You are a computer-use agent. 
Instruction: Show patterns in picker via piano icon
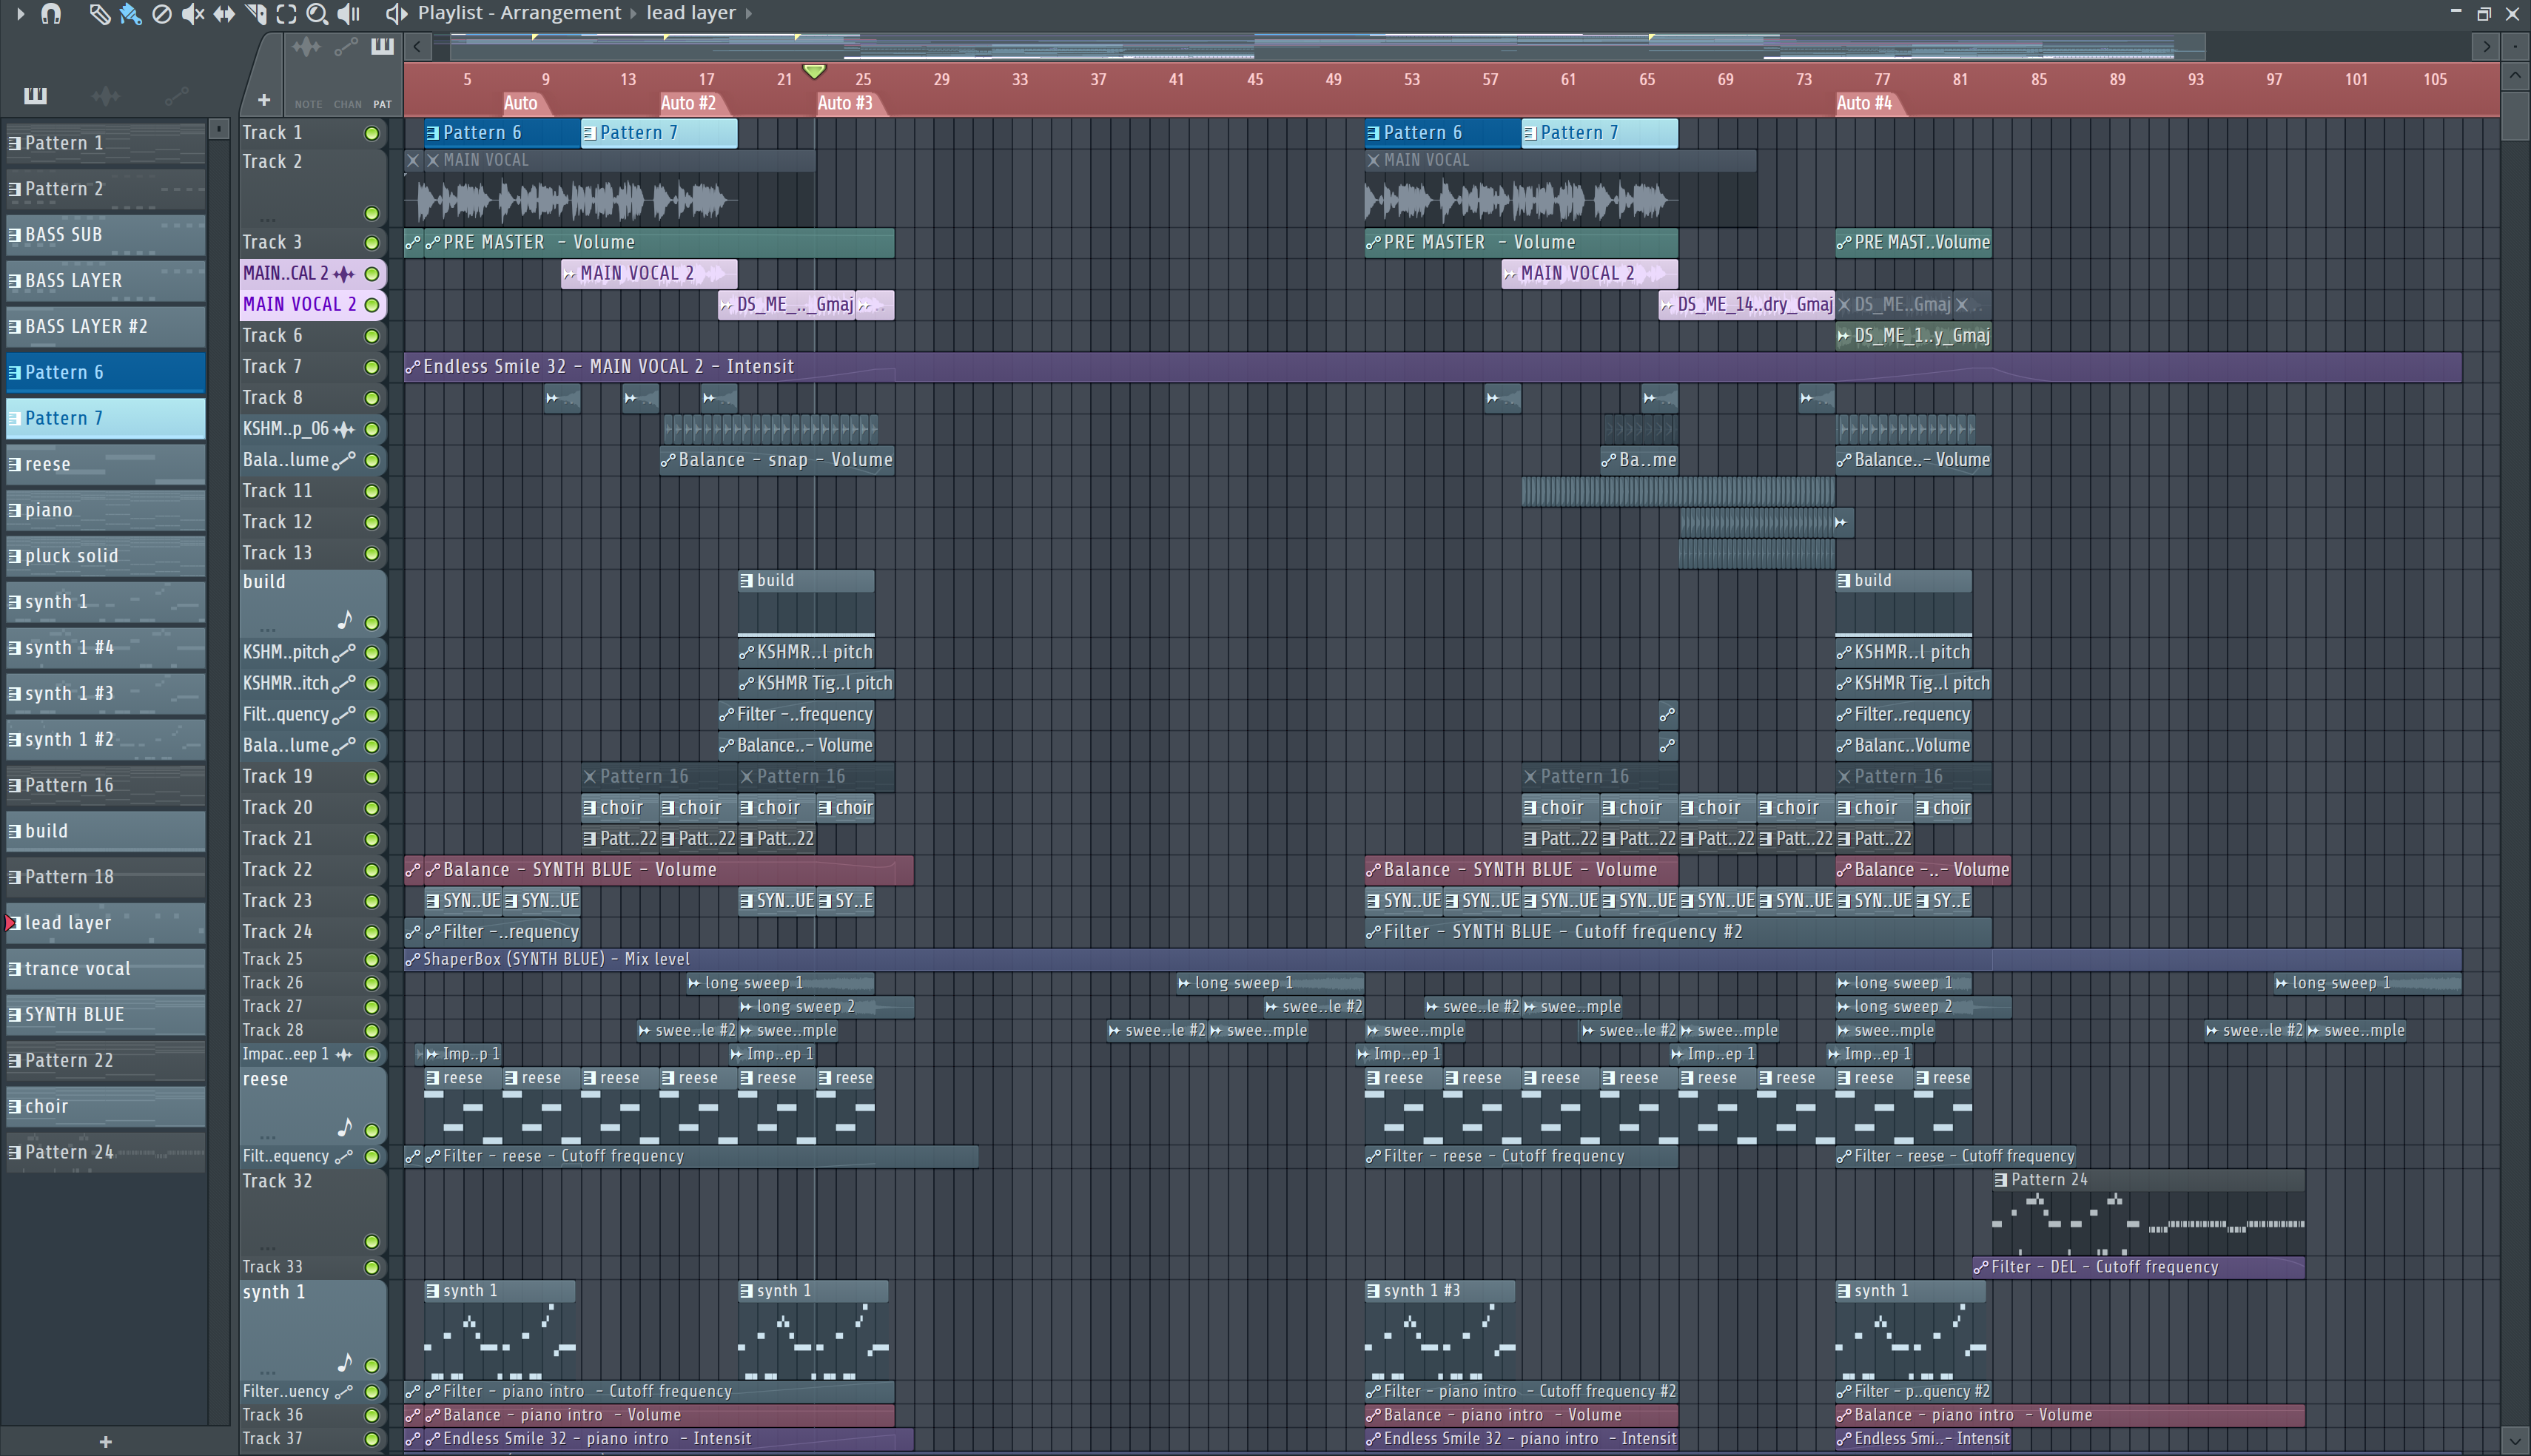pos(35,95)
